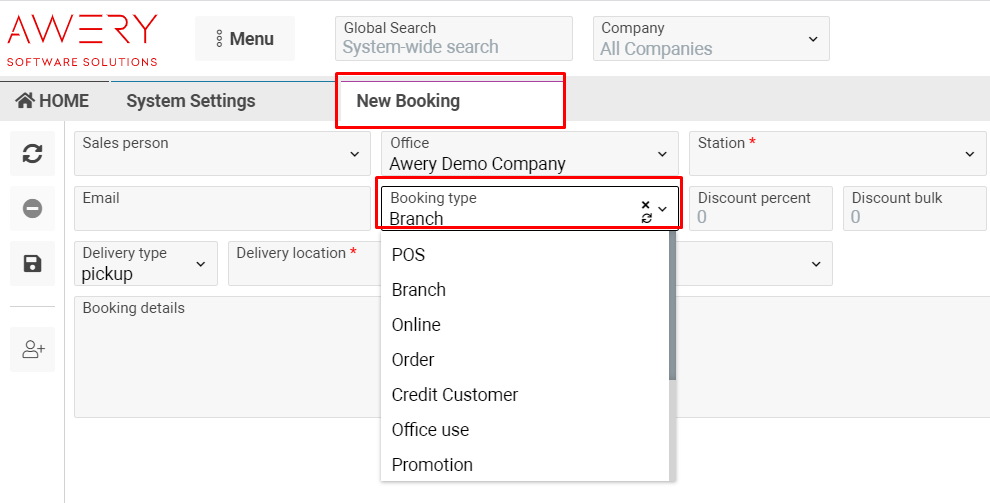Open the Menu button
990x503 pixels.
(244, 39)
